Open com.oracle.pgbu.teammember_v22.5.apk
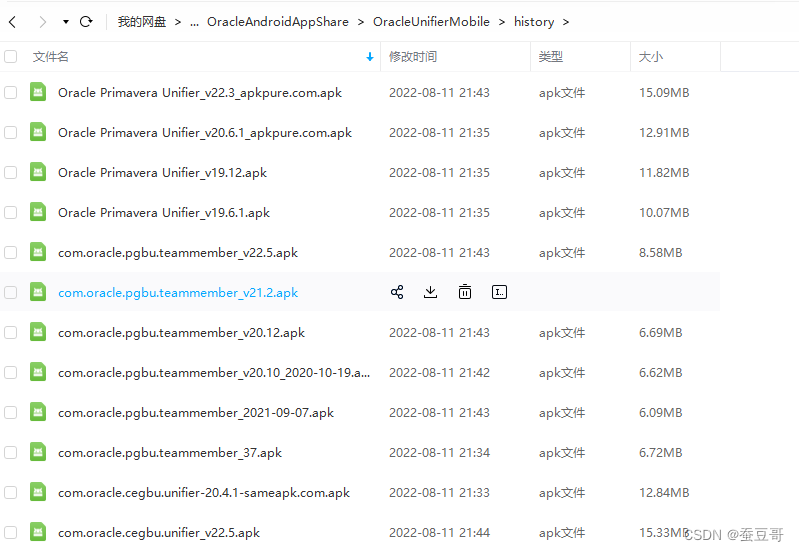The height and width of the screenshot is (551, 799). pyautogui.click(x=178, y=253)
